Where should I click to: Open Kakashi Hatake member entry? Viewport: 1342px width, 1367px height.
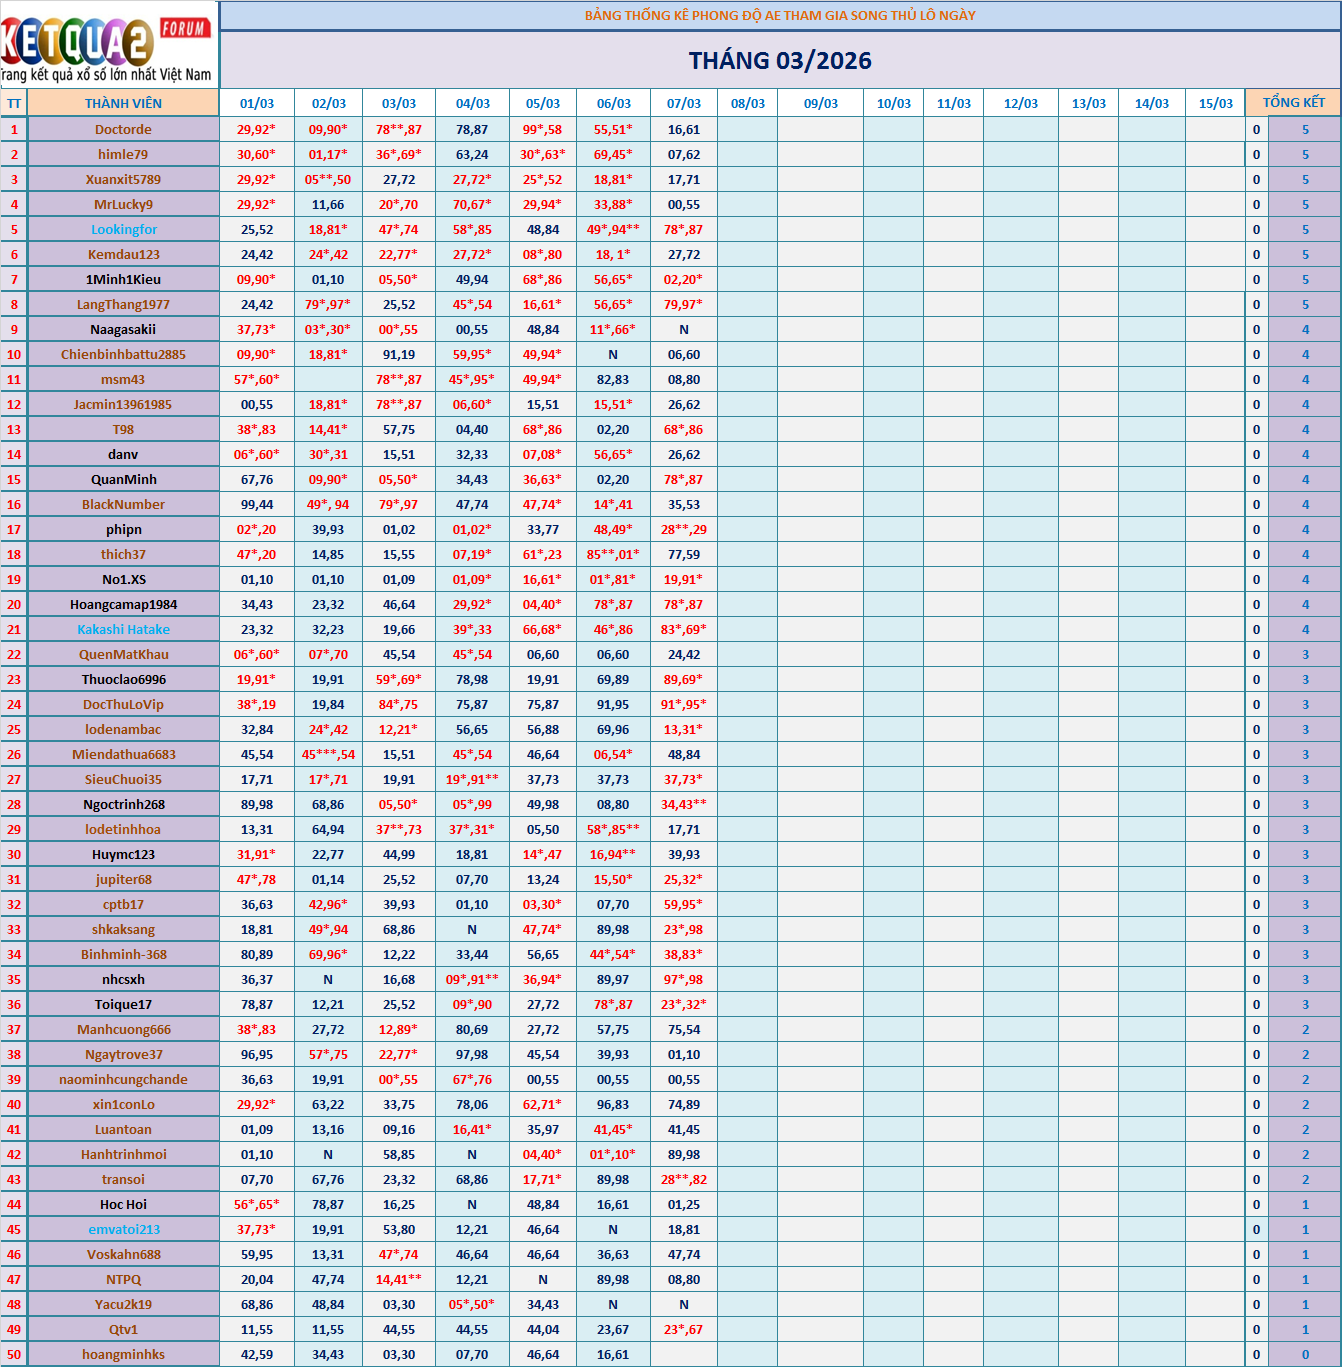click(123, 629)
